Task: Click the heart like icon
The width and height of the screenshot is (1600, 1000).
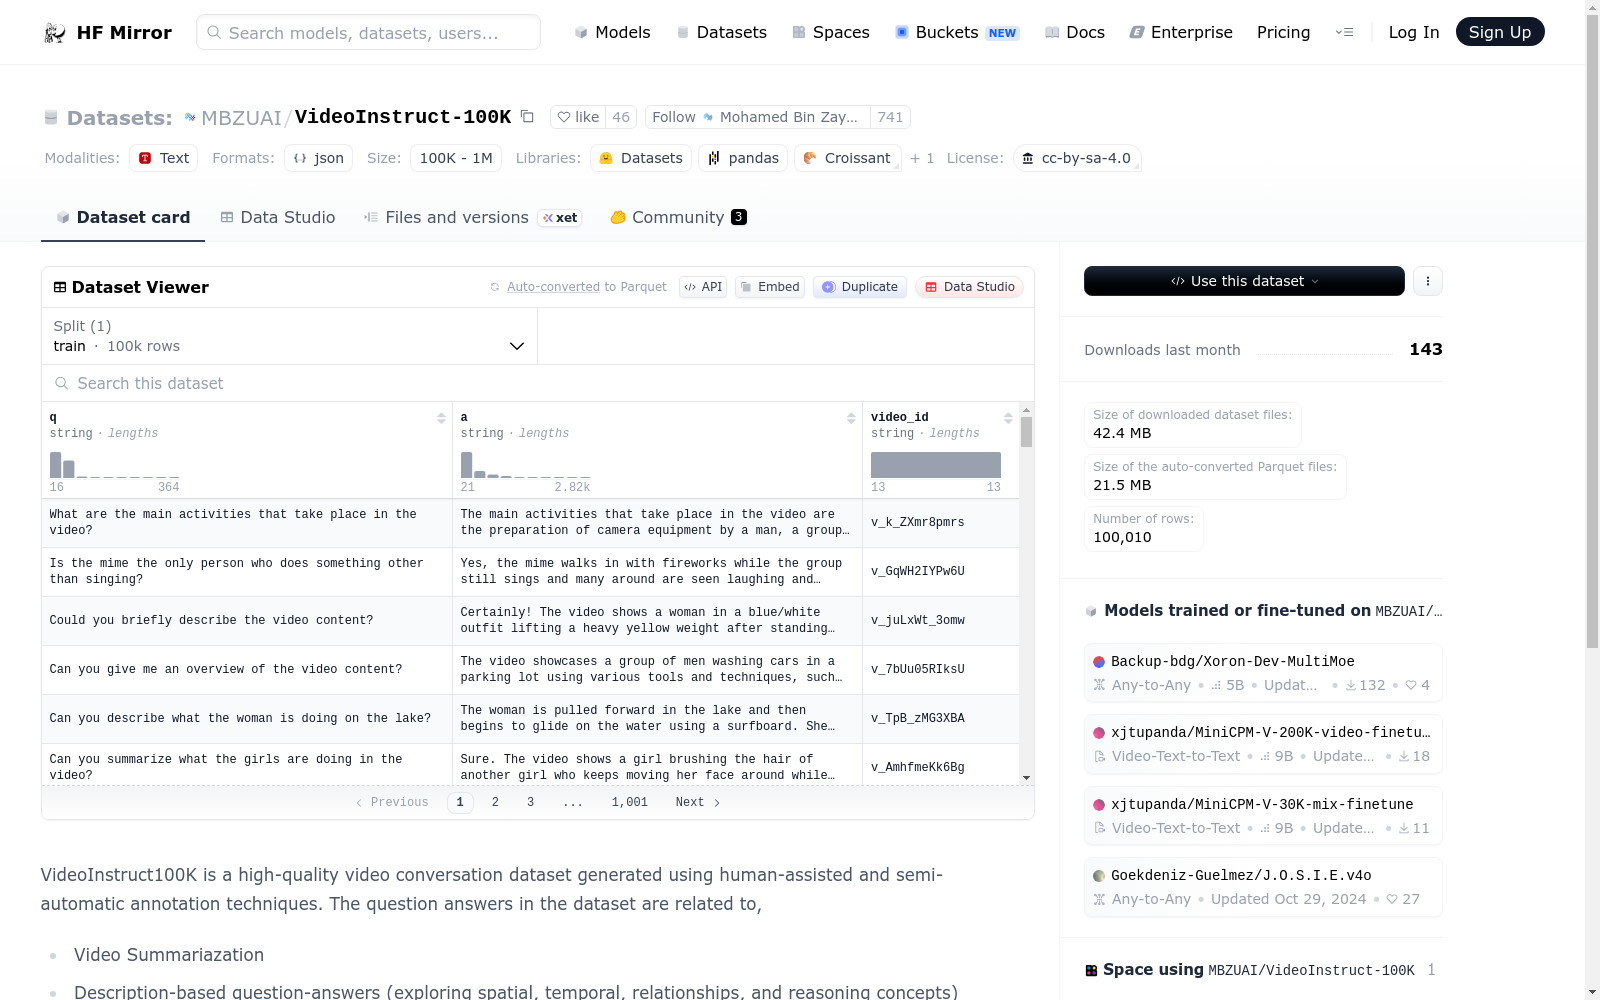Action: [564, 117]
